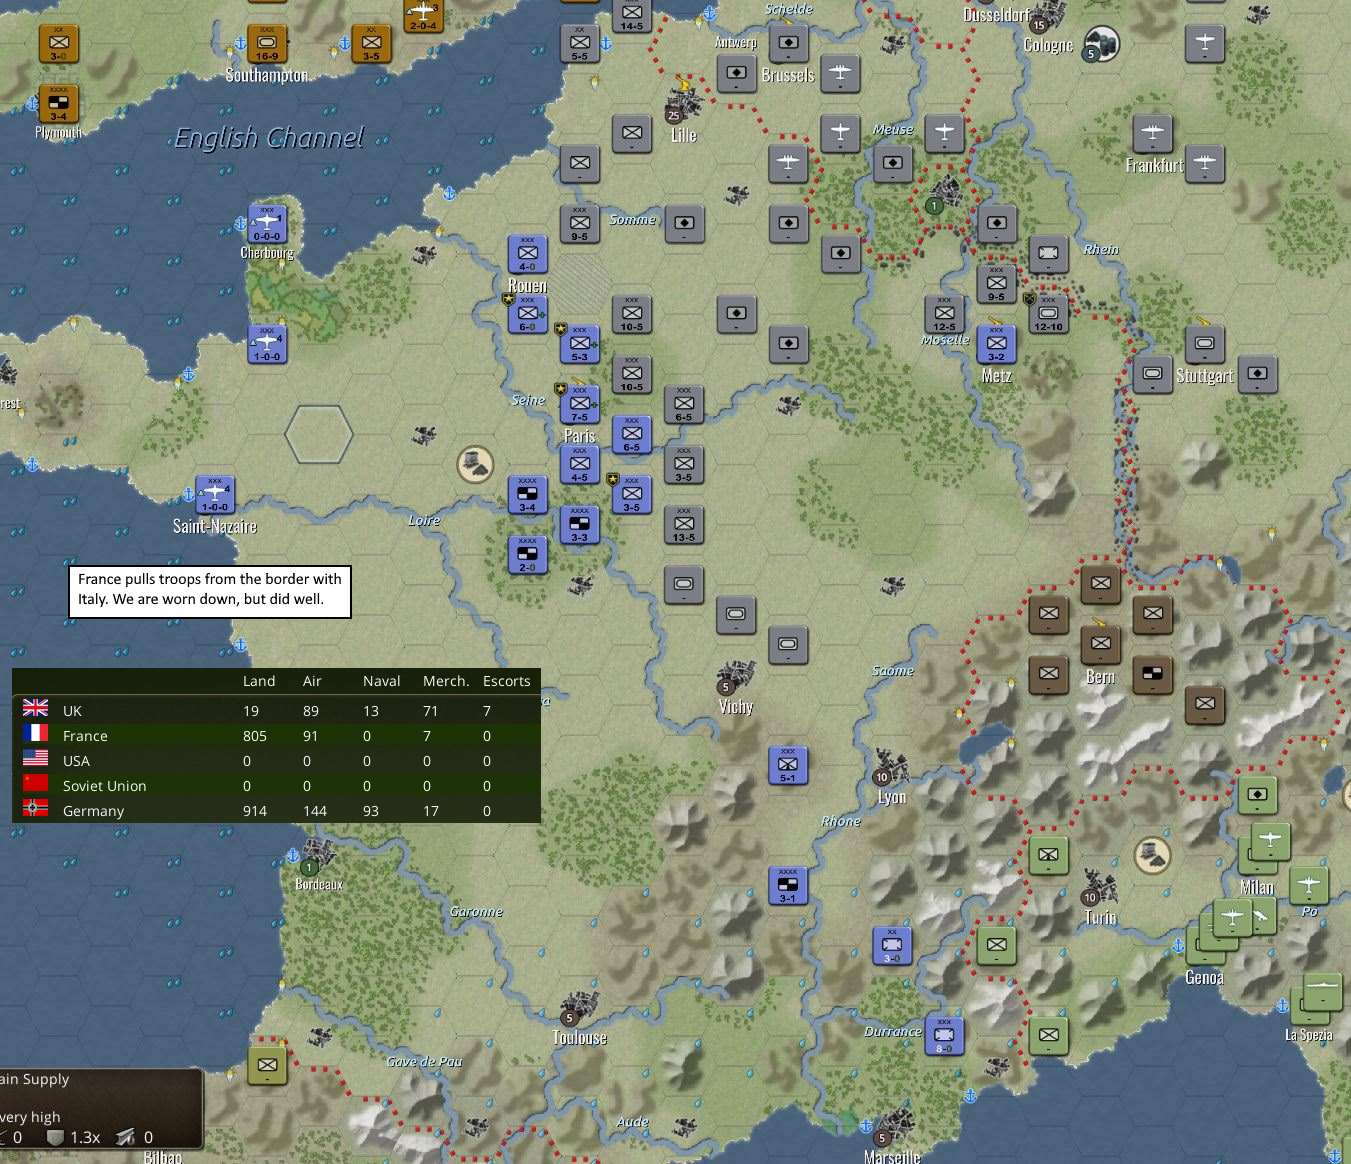This screenshot has width=1351, height=1164.
Task: Click the Naval column header
Action: pos(381,681)
